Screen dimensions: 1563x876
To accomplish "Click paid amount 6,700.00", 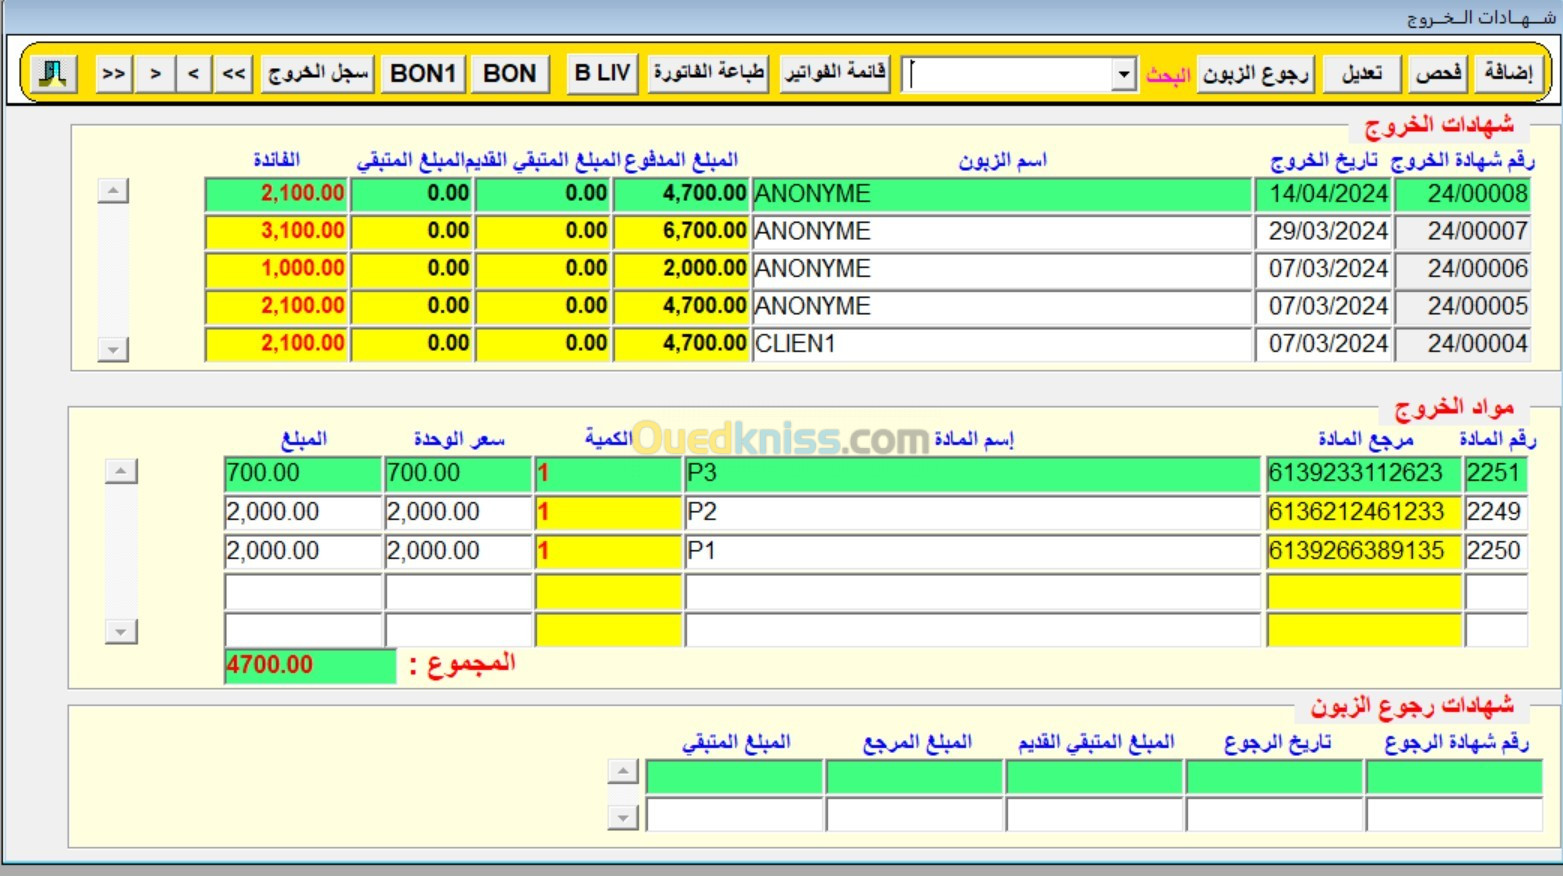I will (x=681, y=231).
